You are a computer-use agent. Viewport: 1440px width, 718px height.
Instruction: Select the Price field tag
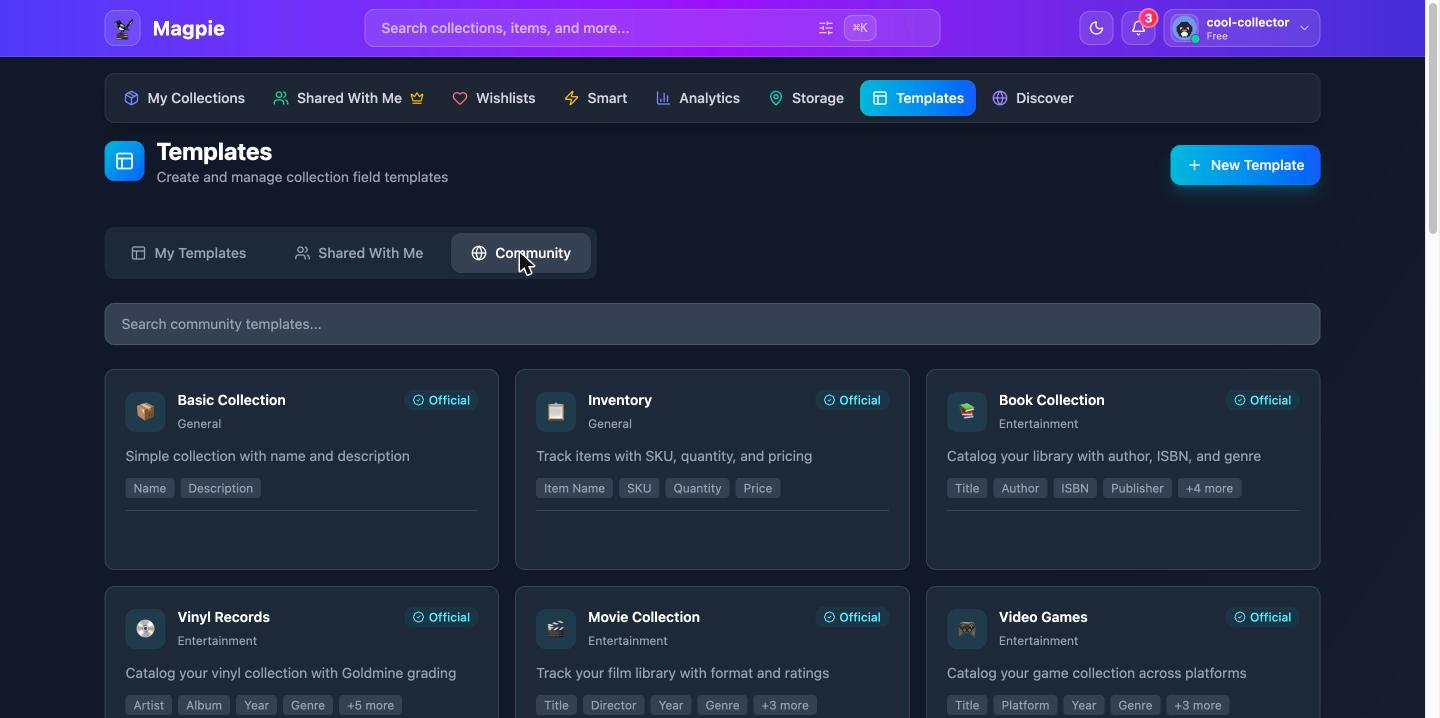click(758, 488)
